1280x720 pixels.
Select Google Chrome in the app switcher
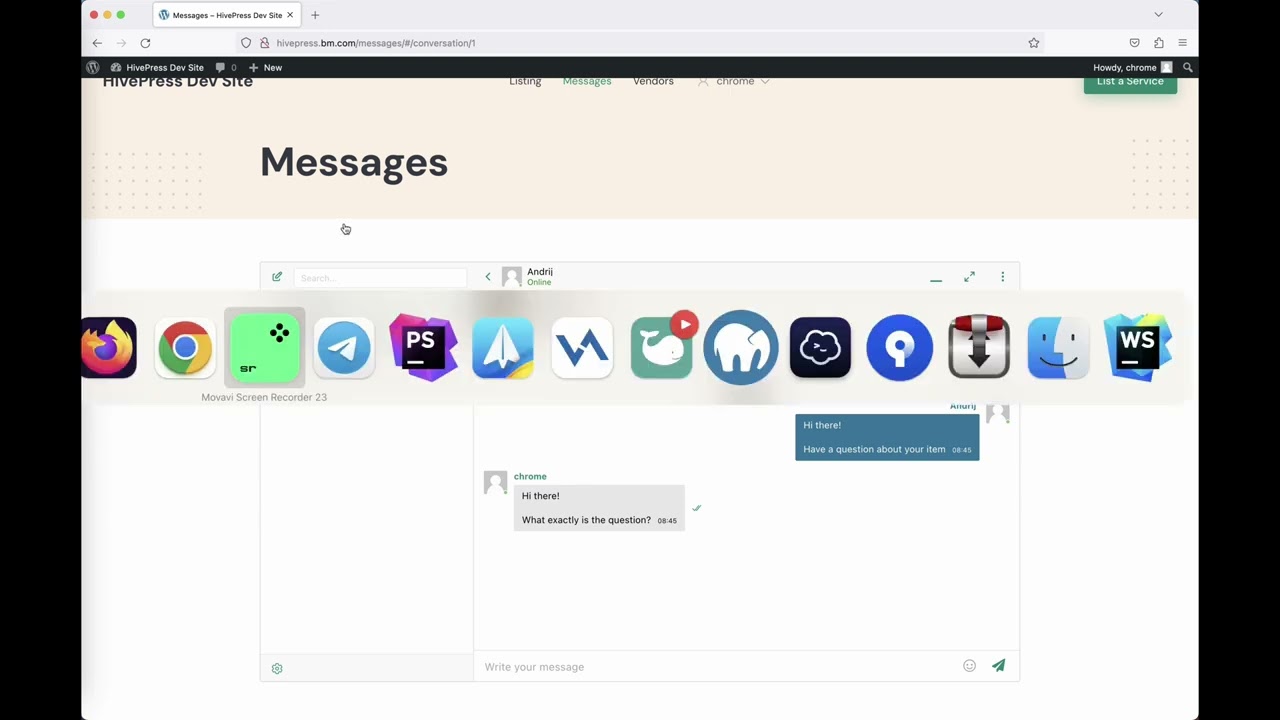tap(185, 348)
